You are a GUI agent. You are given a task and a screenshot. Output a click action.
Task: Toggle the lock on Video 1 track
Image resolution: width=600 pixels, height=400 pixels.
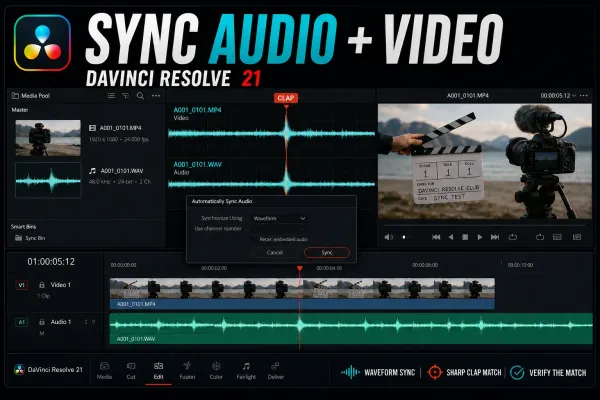tap(42, 285)
